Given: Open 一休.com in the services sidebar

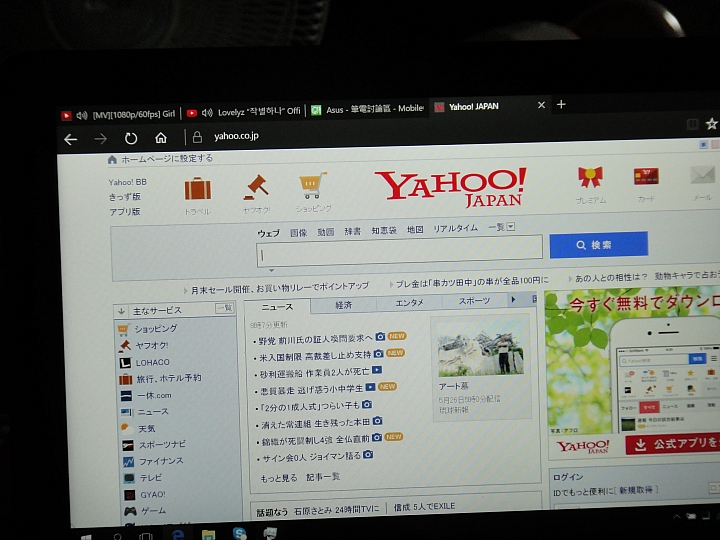Looking at the screenshot, I should 154,395.
